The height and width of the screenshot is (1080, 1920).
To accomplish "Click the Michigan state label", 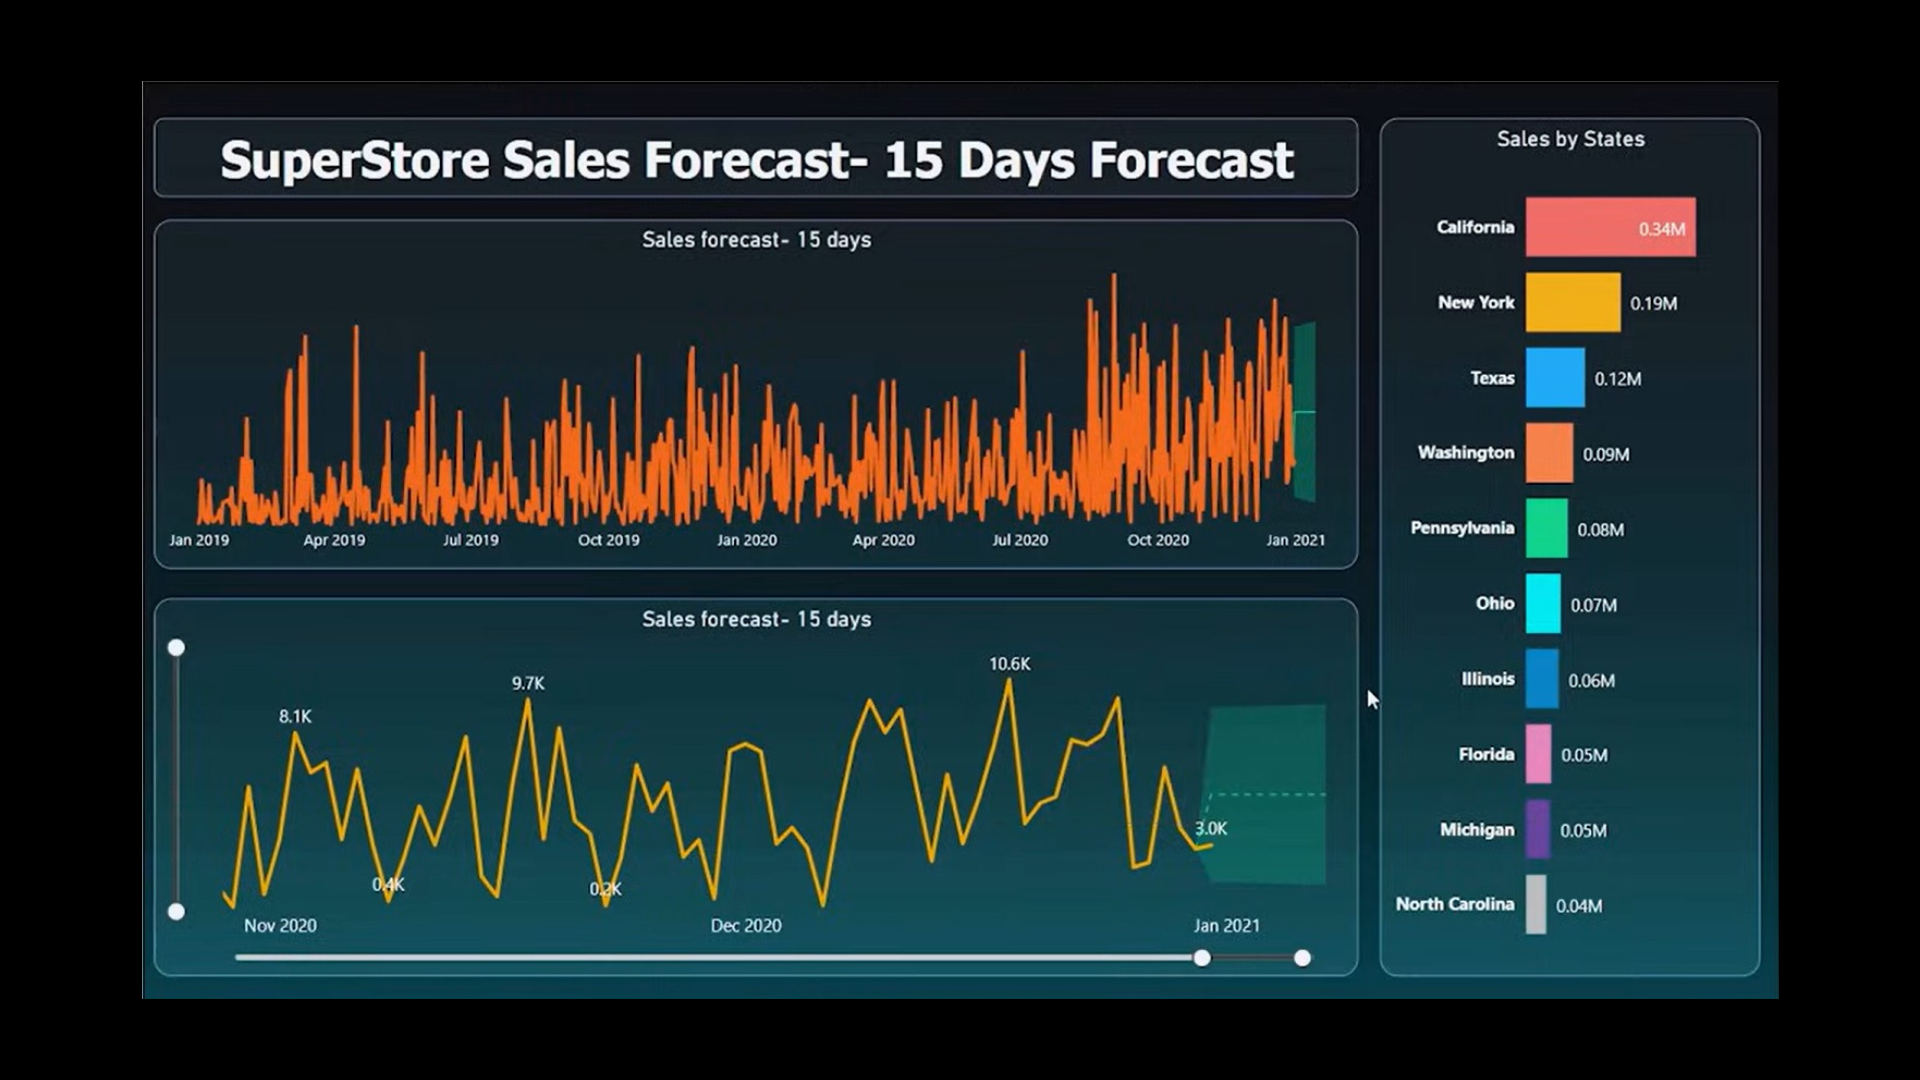I will [x=1477, y=830].
